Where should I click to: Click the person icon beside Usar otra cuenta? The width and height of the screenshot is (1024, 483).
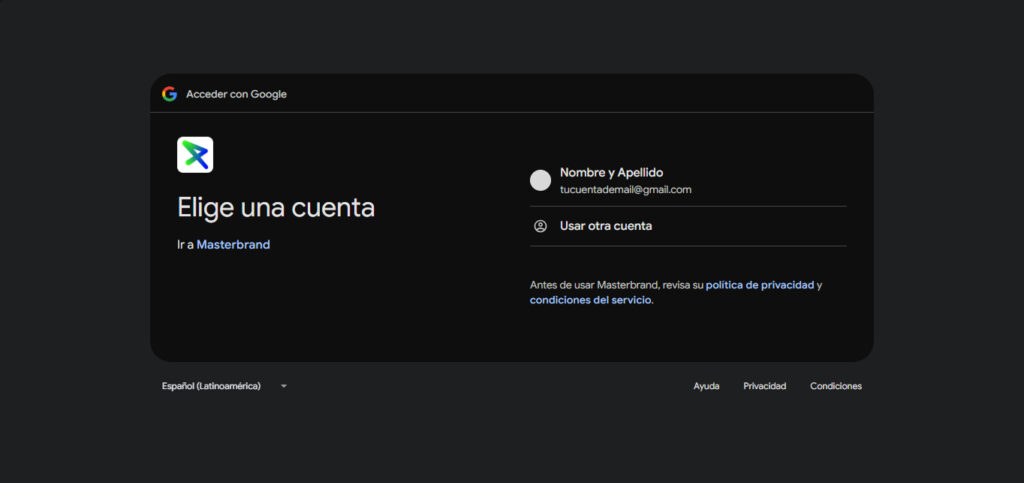tap(540, 226)
